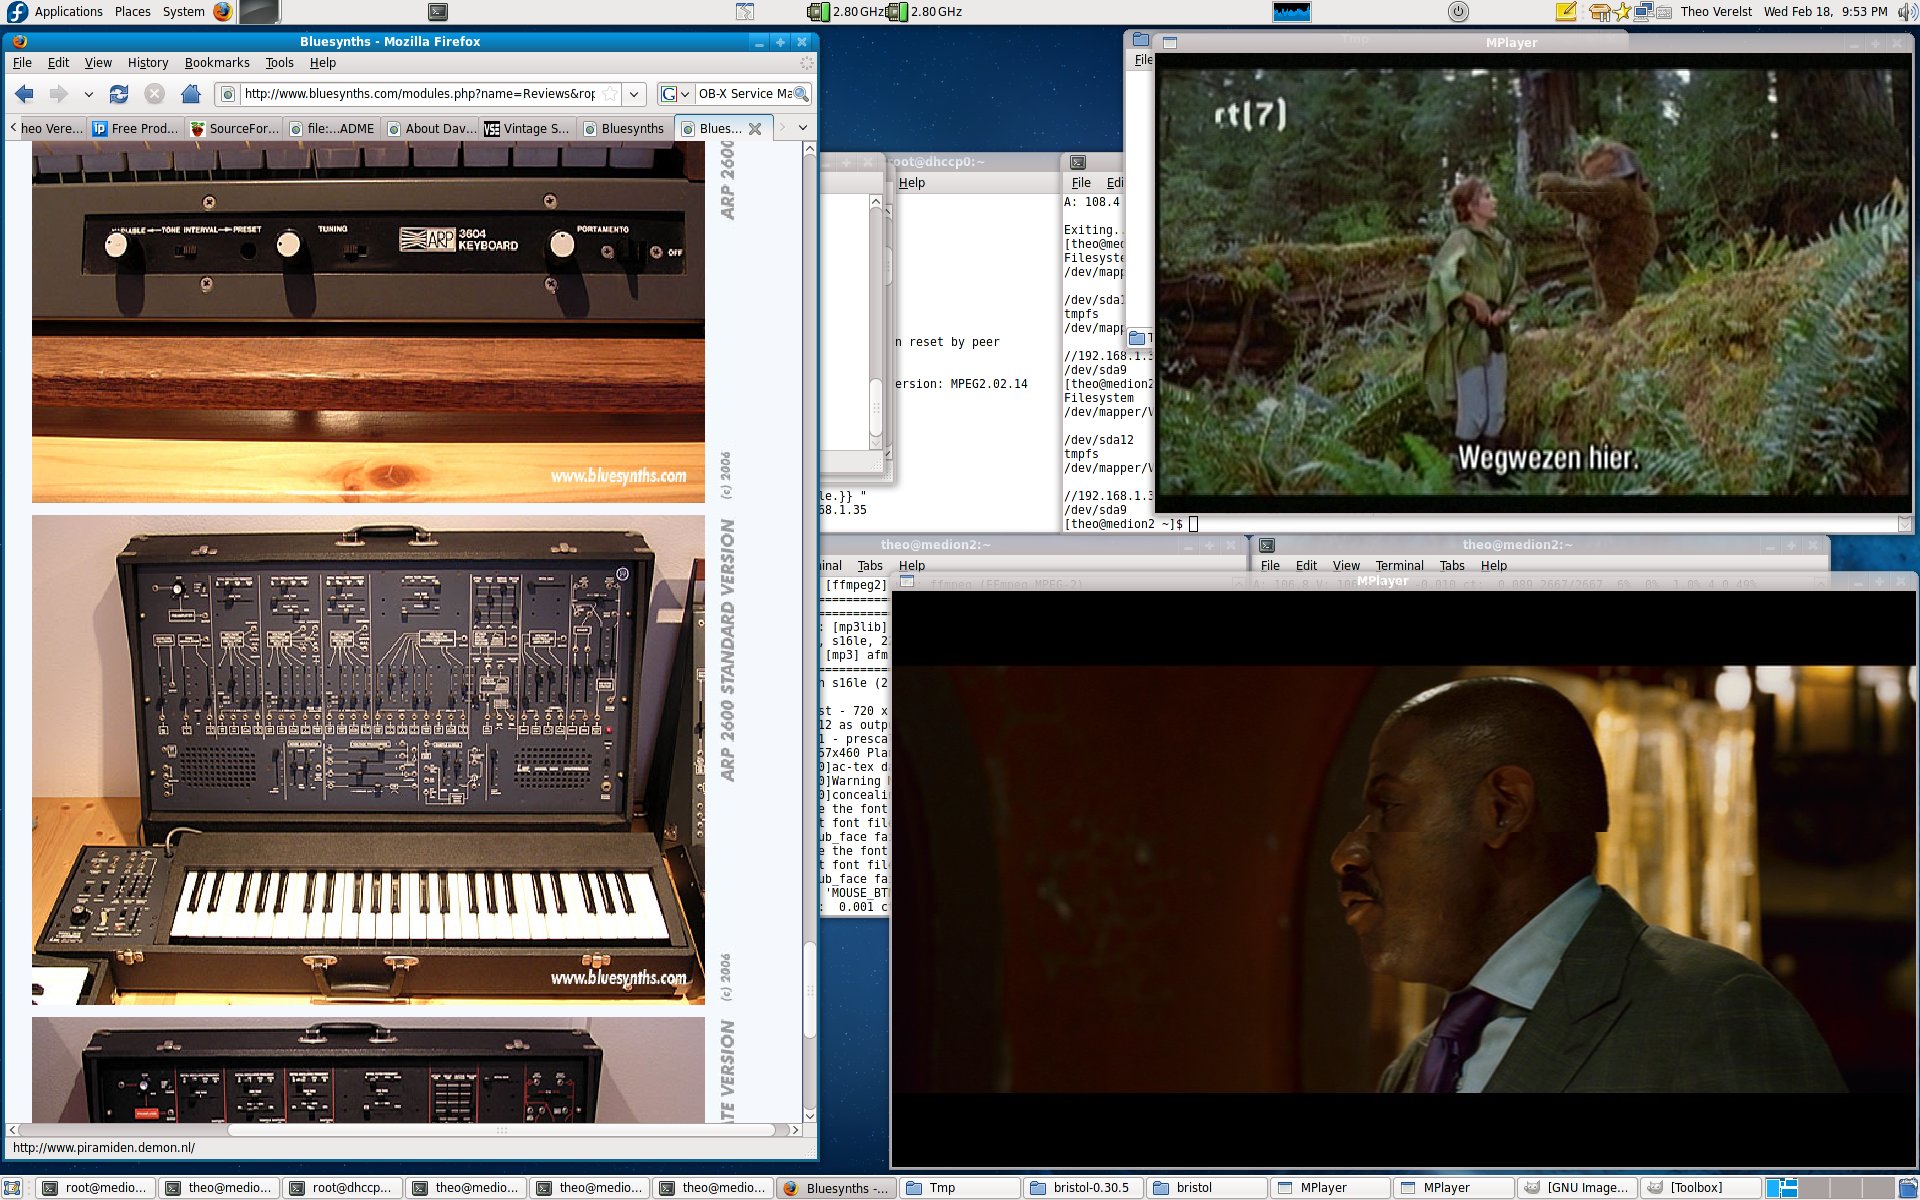Open URL bar history dropdown
Viewport: 1920px width, 1200px height.
(633, 94)
